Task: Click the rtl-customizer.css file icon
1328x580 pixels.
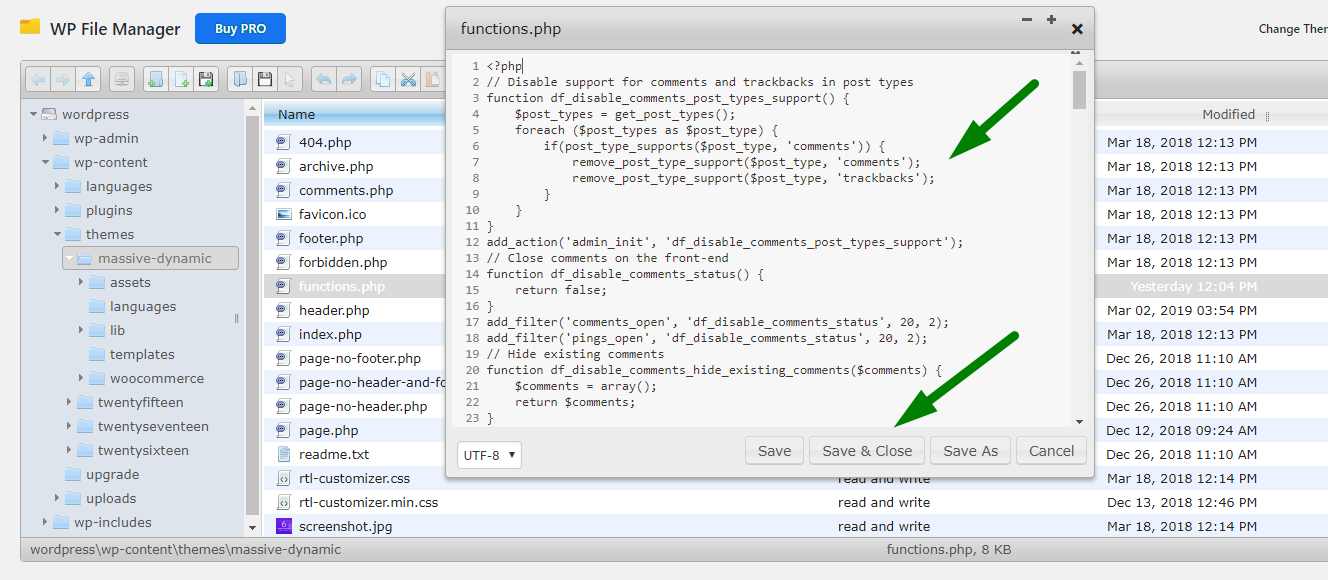Action: [x=283, y=479]
